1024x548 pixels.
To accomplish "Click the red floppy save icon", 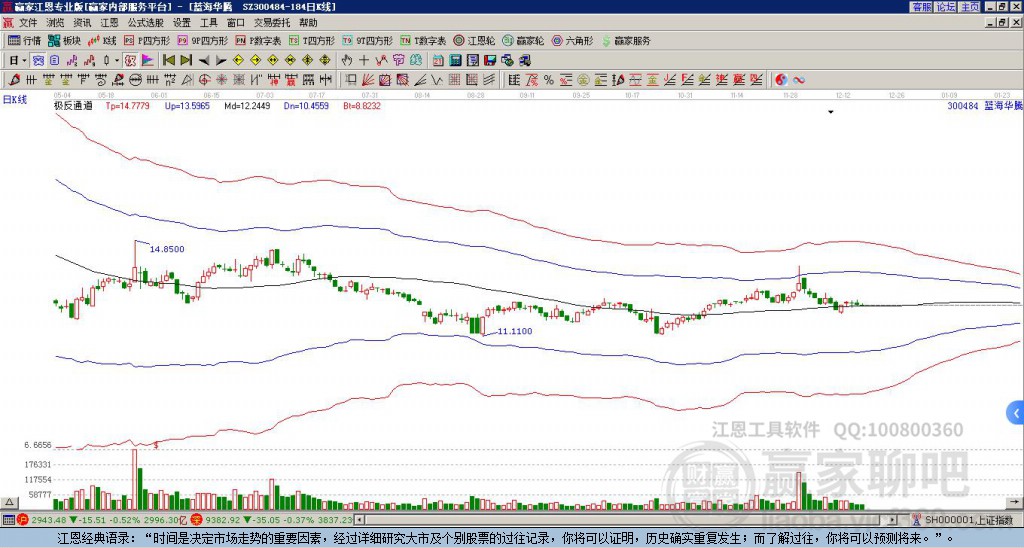I will click(x=490, y=61).
